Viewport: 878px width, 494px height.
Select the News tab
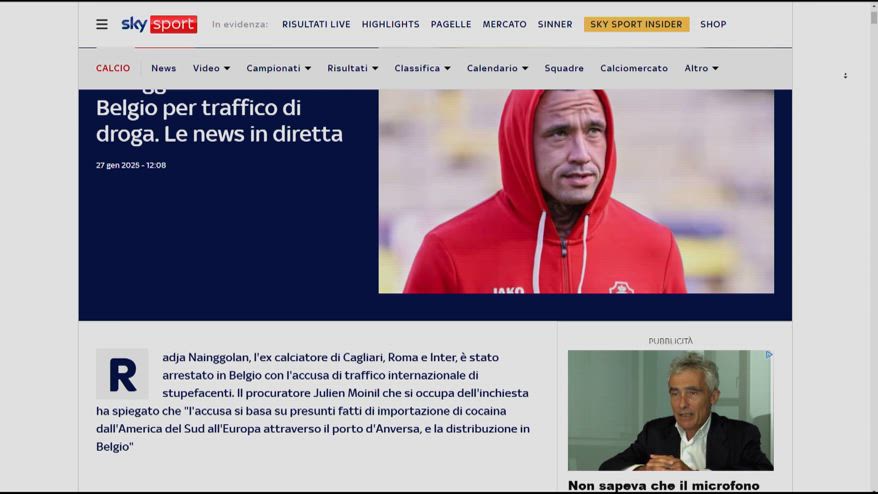click(x=164, y=68)
